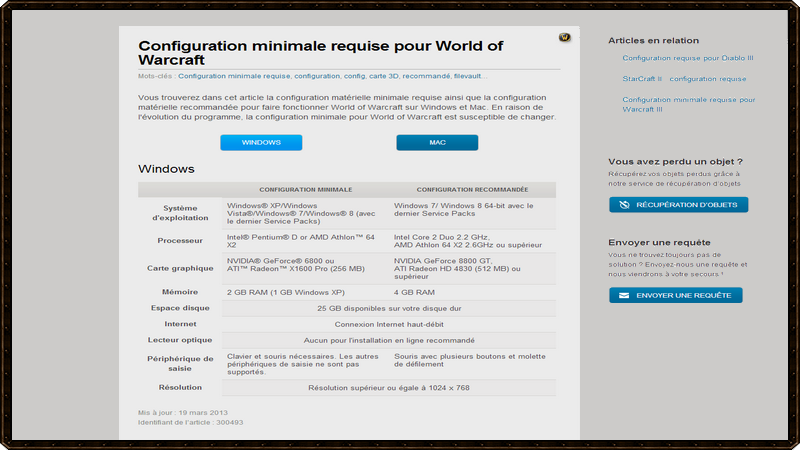Click the World of Warcraft game icon

pos(564,37)
